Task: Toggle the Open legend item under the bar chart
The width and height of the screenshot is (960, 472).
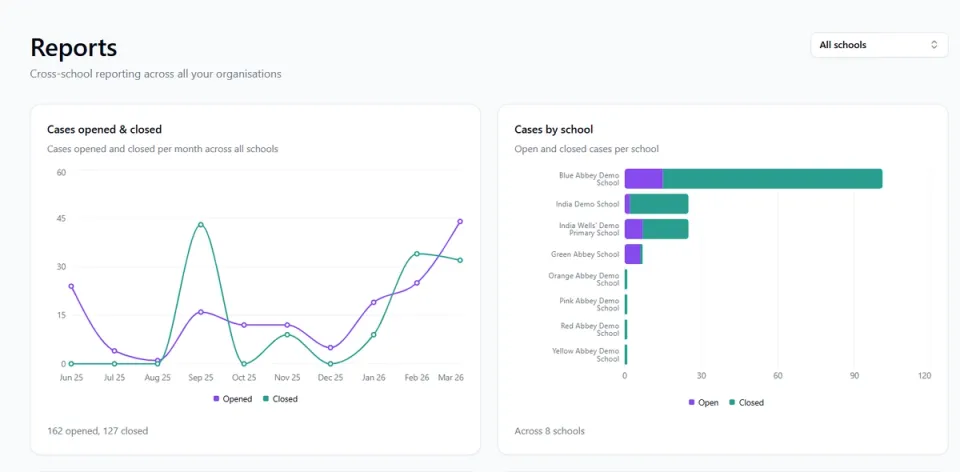Action: pyautogui.click(x=703, y=403)
